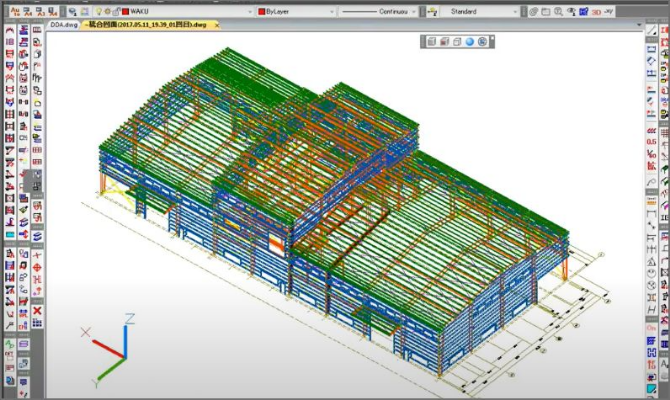Click the red ByLayer color swatch
The width and height of the screenshot is (670, 400).
point(262,12)
